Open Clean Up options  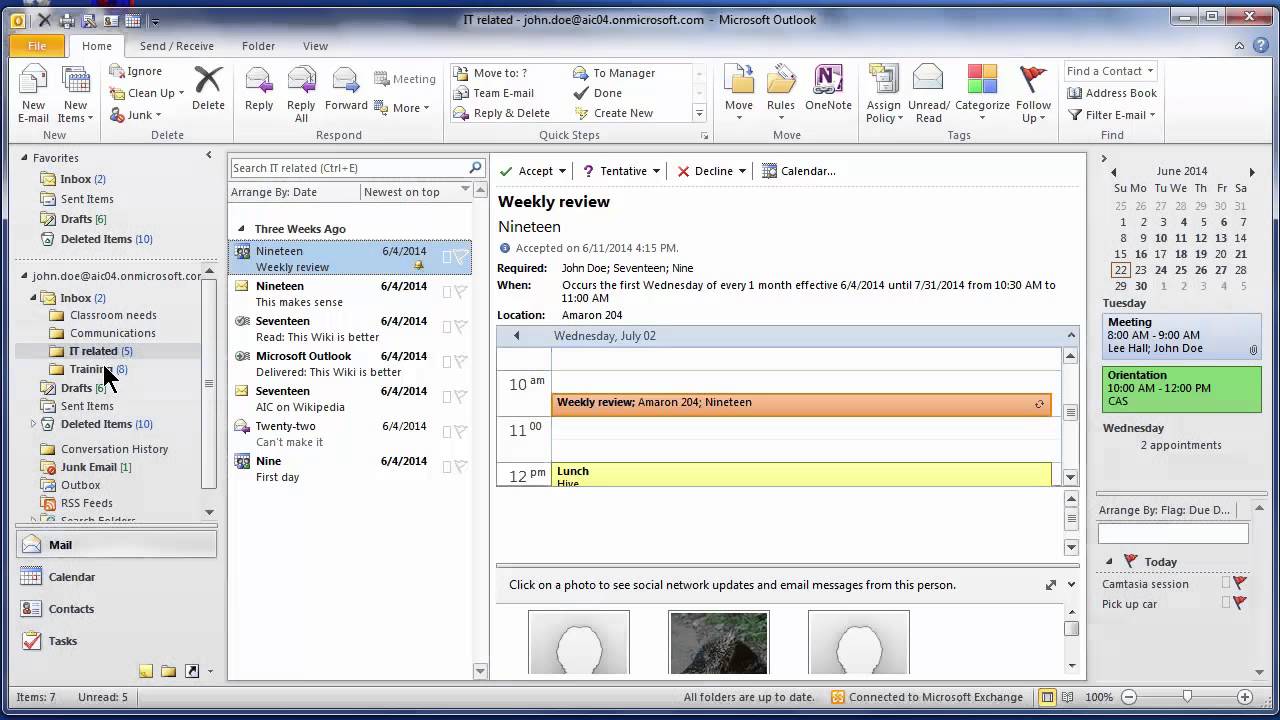147,93
